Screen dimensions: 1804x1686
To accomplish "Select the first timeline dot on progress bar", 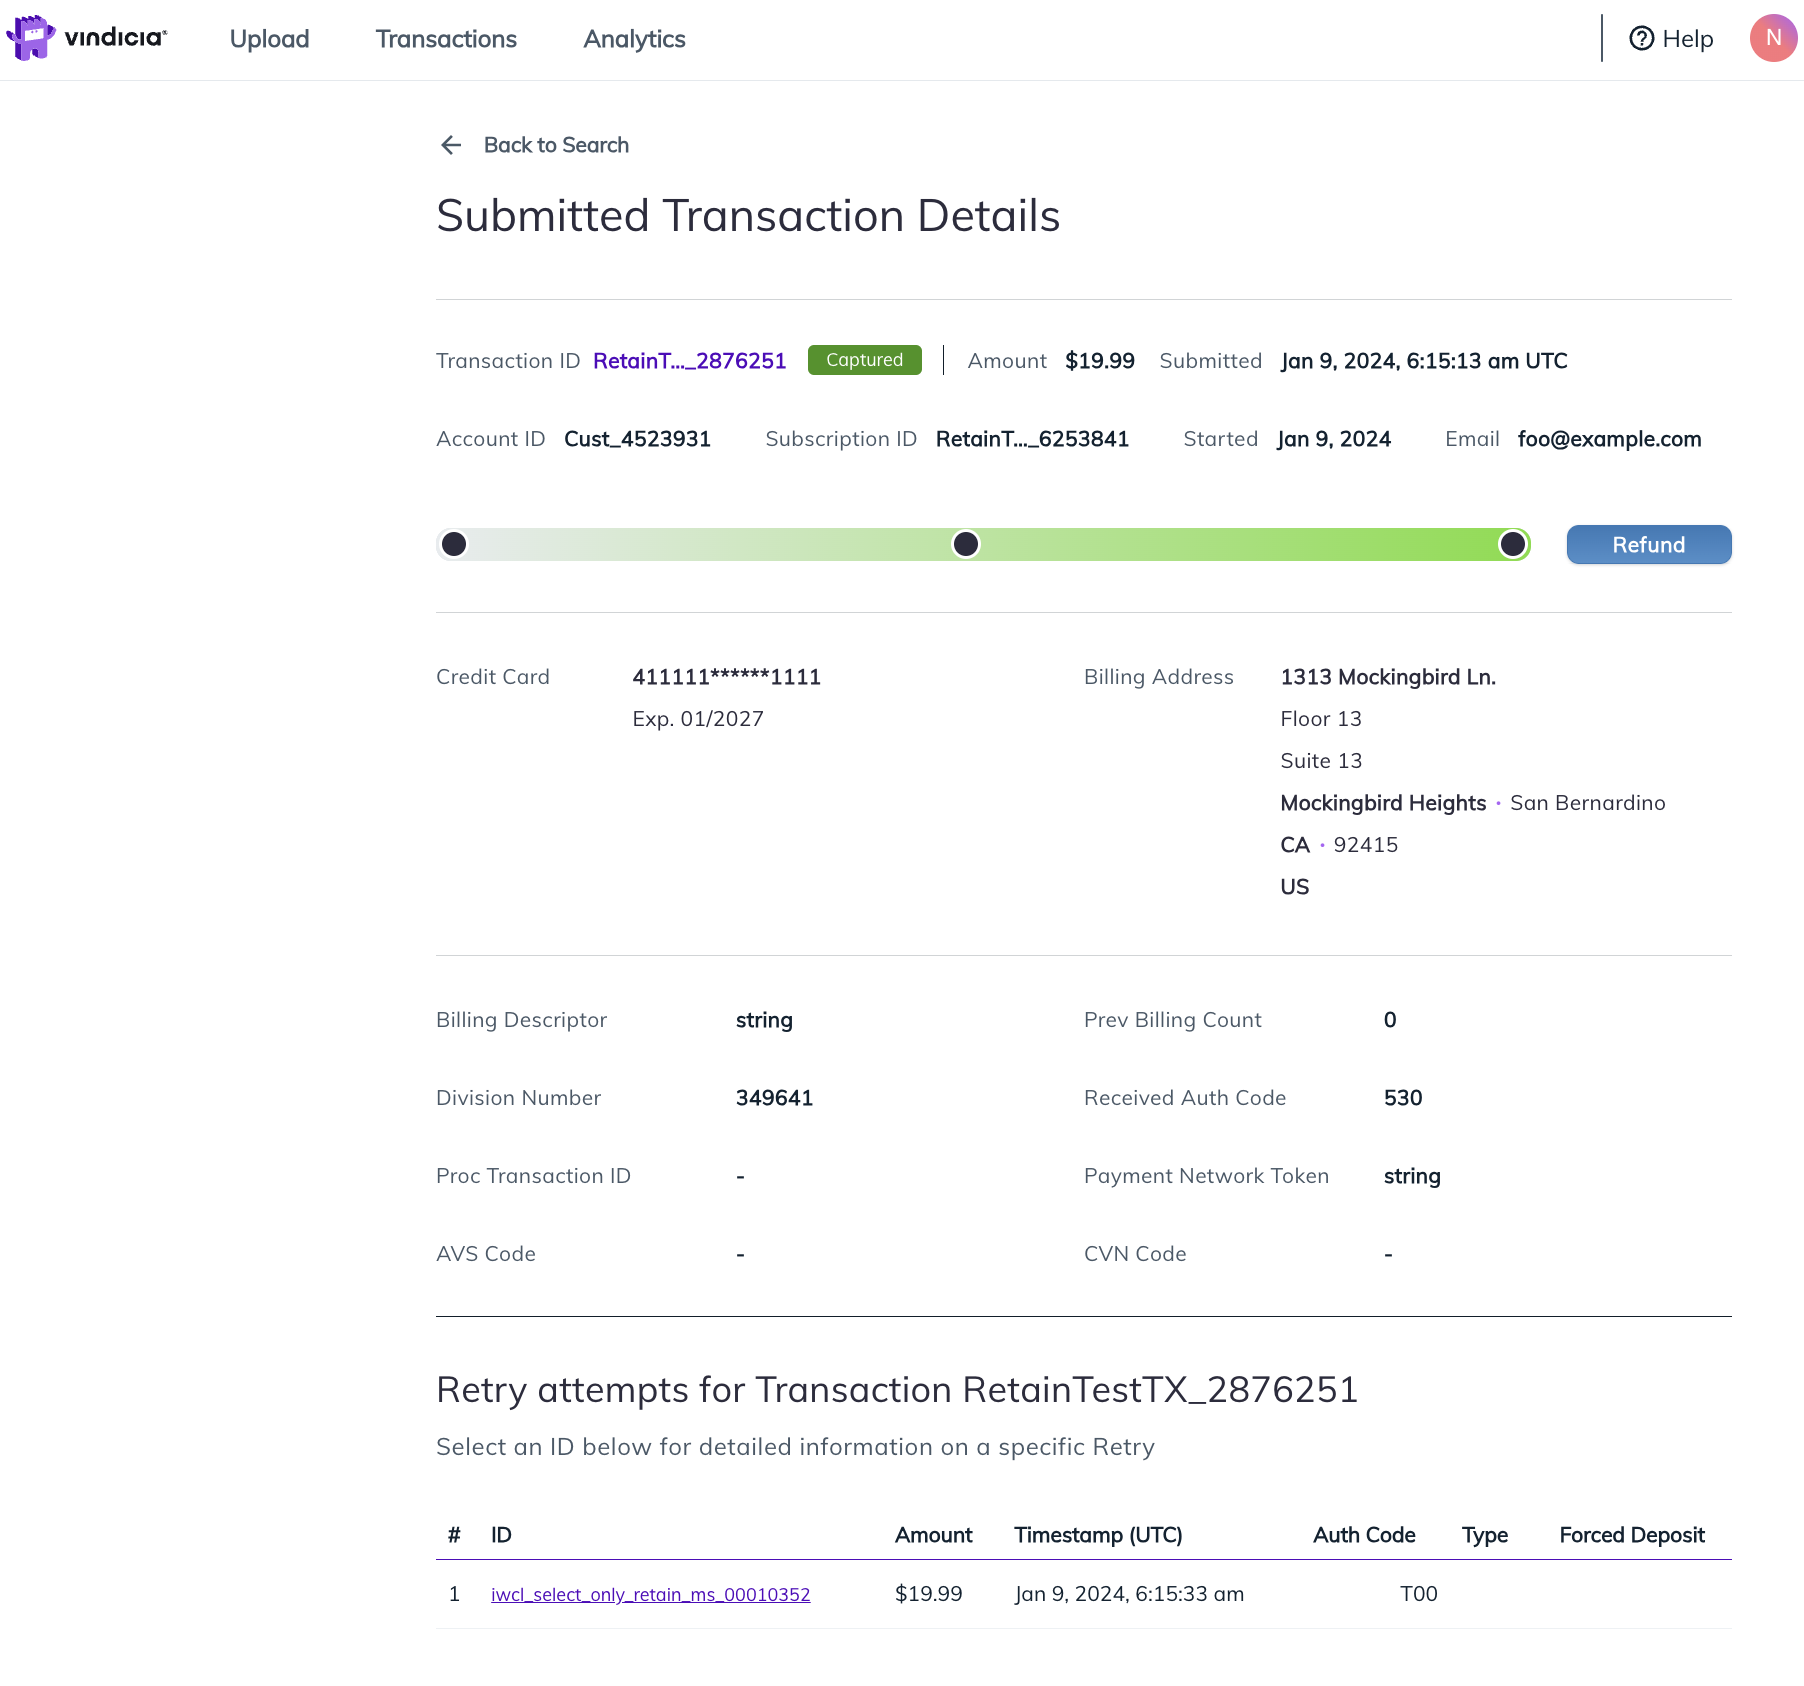I will [x=454, y=544].
